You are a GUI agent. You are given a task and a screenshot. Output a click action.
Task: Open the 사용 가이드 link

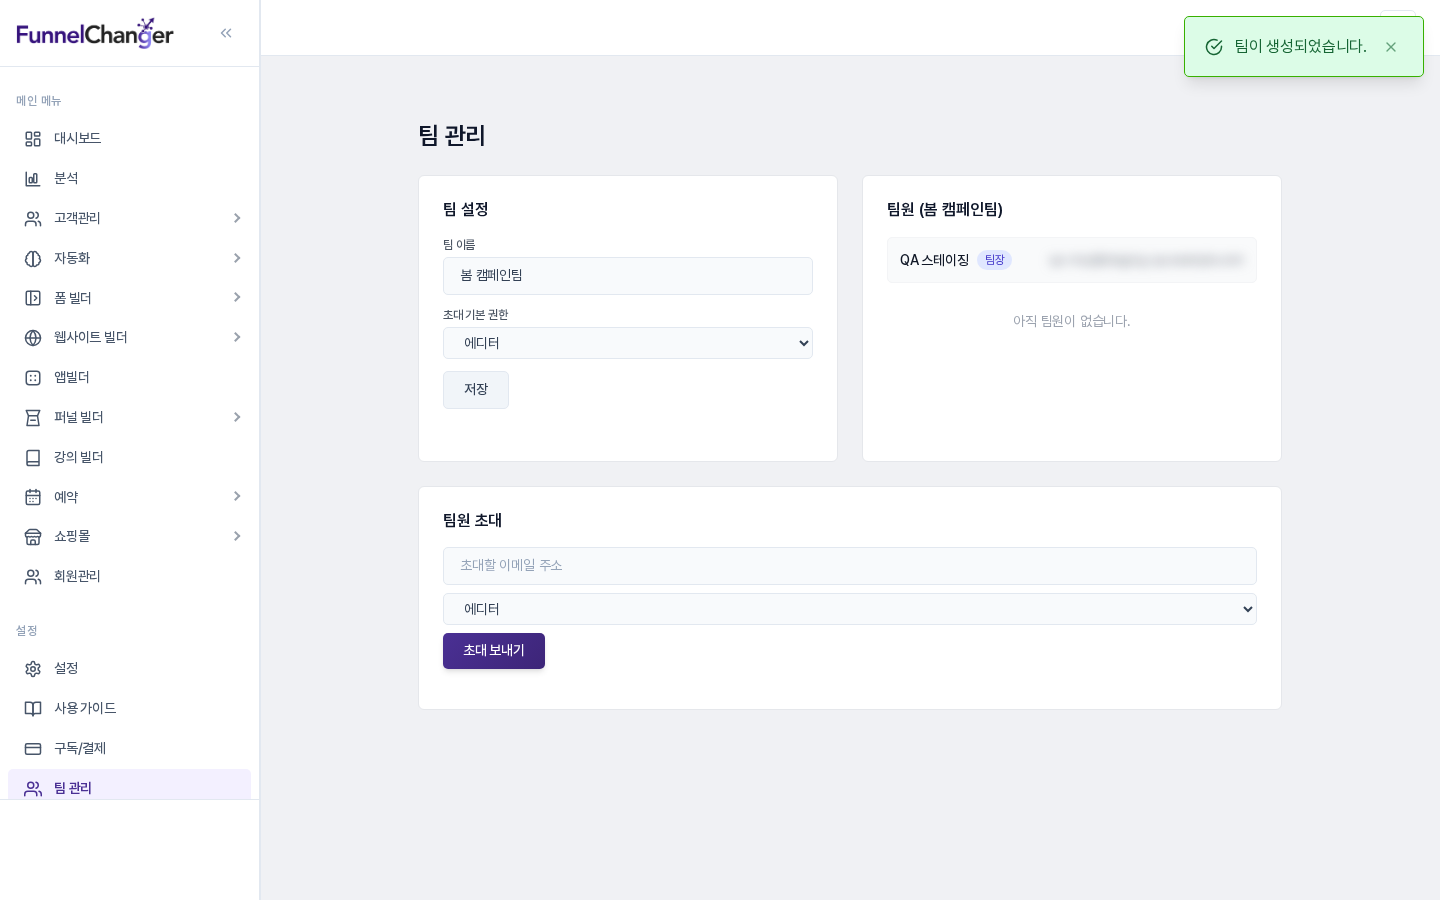click(x=129, y=709)
